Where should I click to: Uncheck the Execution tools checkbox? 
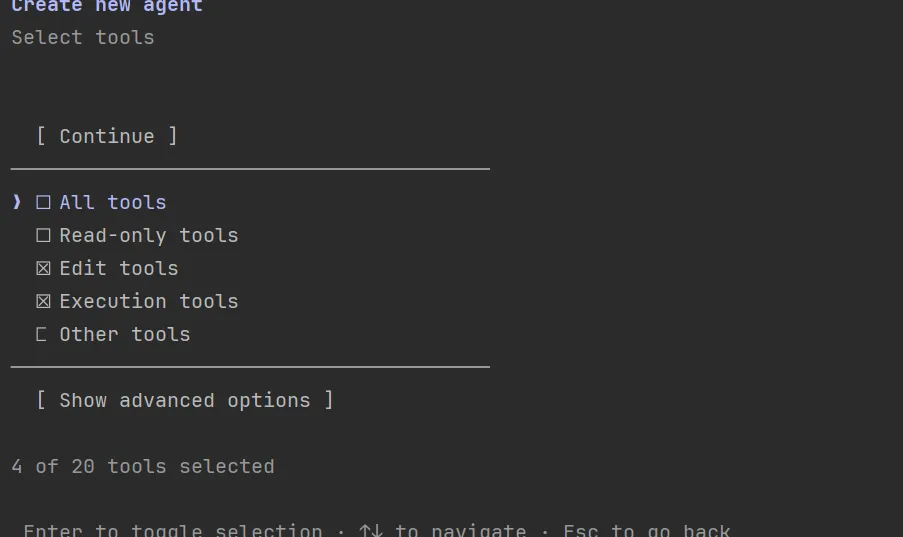coord(43,302)
